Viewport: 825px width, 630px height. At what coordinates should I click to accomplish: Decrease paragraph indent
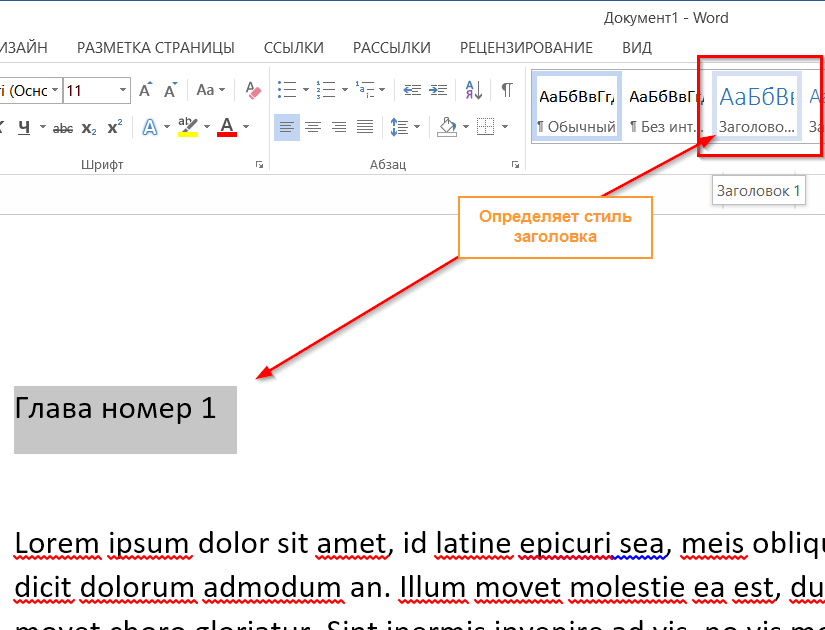click(412, 90)
